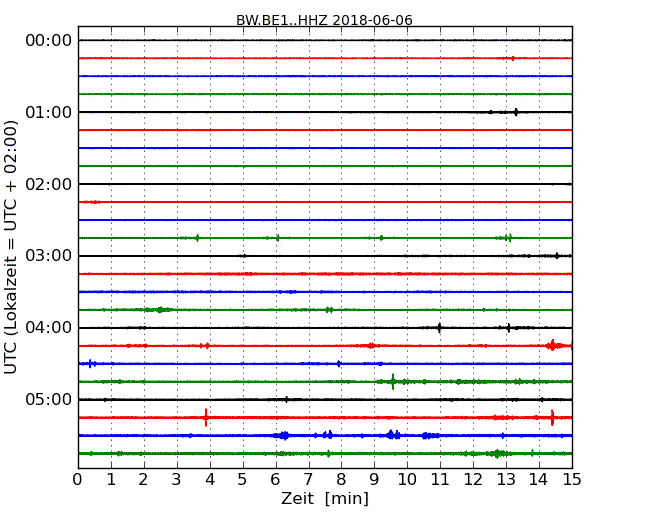Select the x-axis tick label 5
The height and width of the screenshot is (520, 650).
243,480
